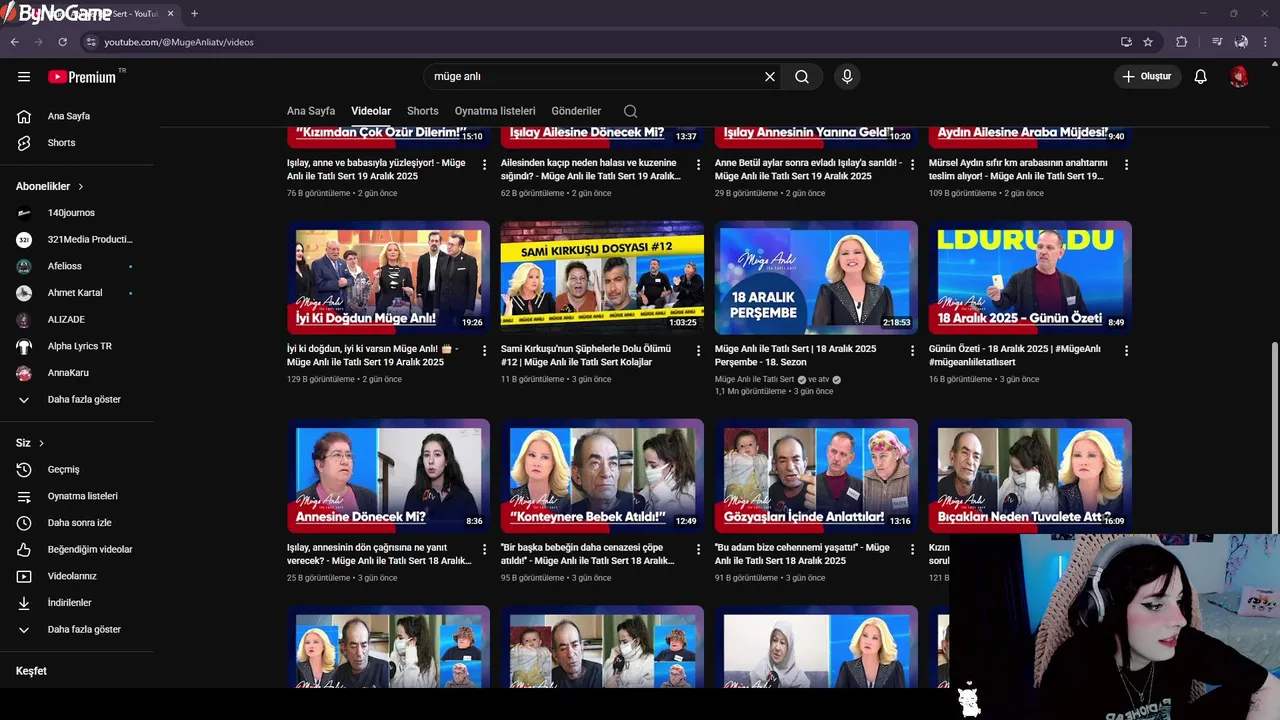The image size is (1280, 720).
Task: Click the Oluştur create button
Action: (1148, 76)
